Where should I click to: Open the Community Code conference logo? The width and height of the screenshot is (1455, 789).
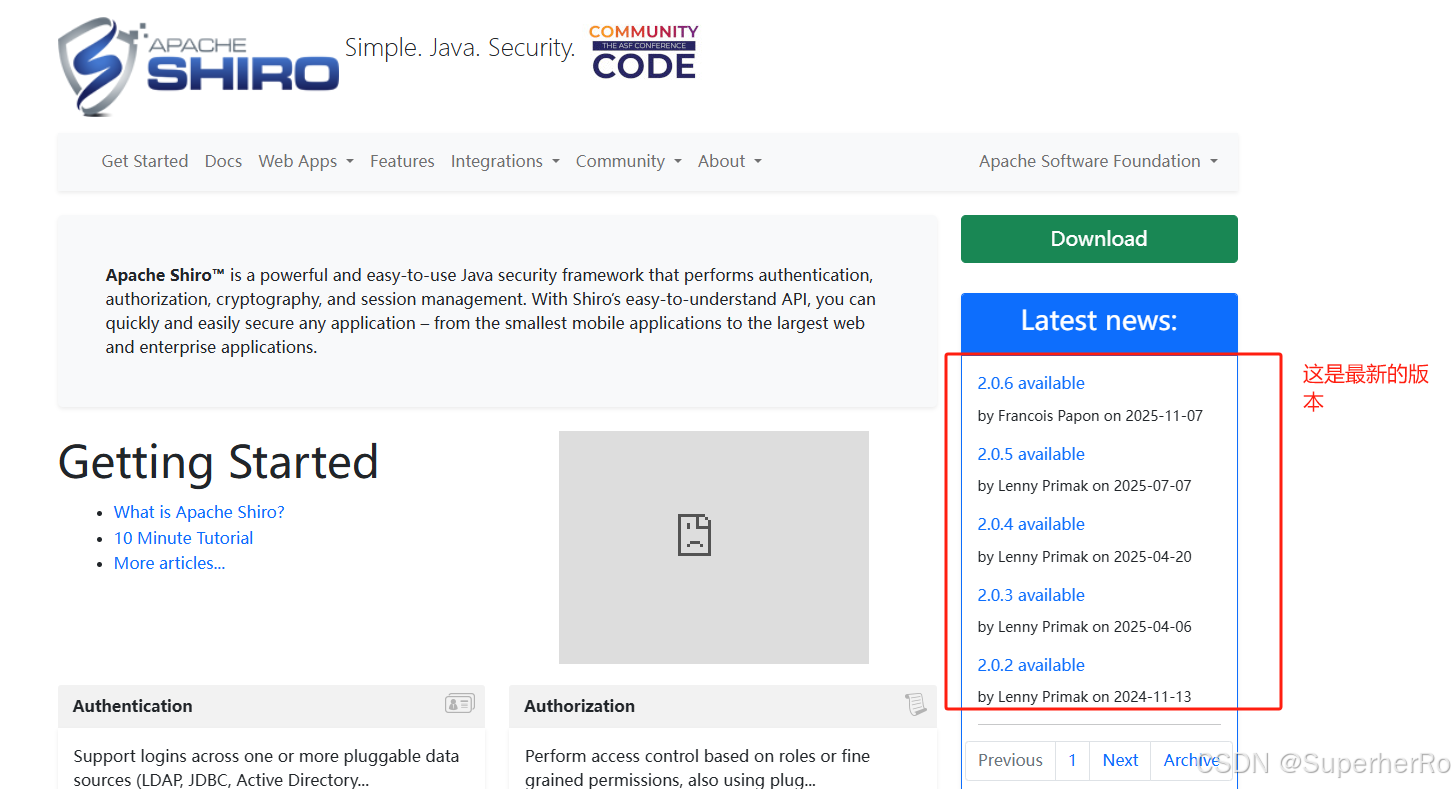[x=644, y=52]
